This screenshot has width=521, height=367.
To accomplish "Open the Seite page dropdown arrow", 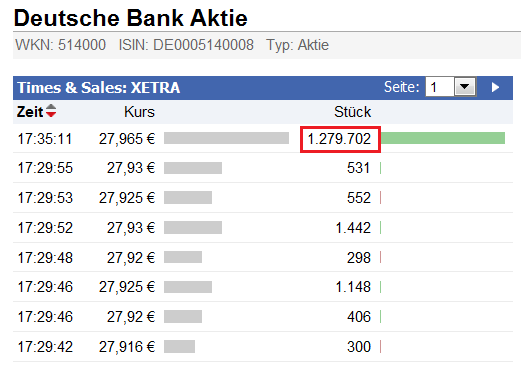I will 465,87.
